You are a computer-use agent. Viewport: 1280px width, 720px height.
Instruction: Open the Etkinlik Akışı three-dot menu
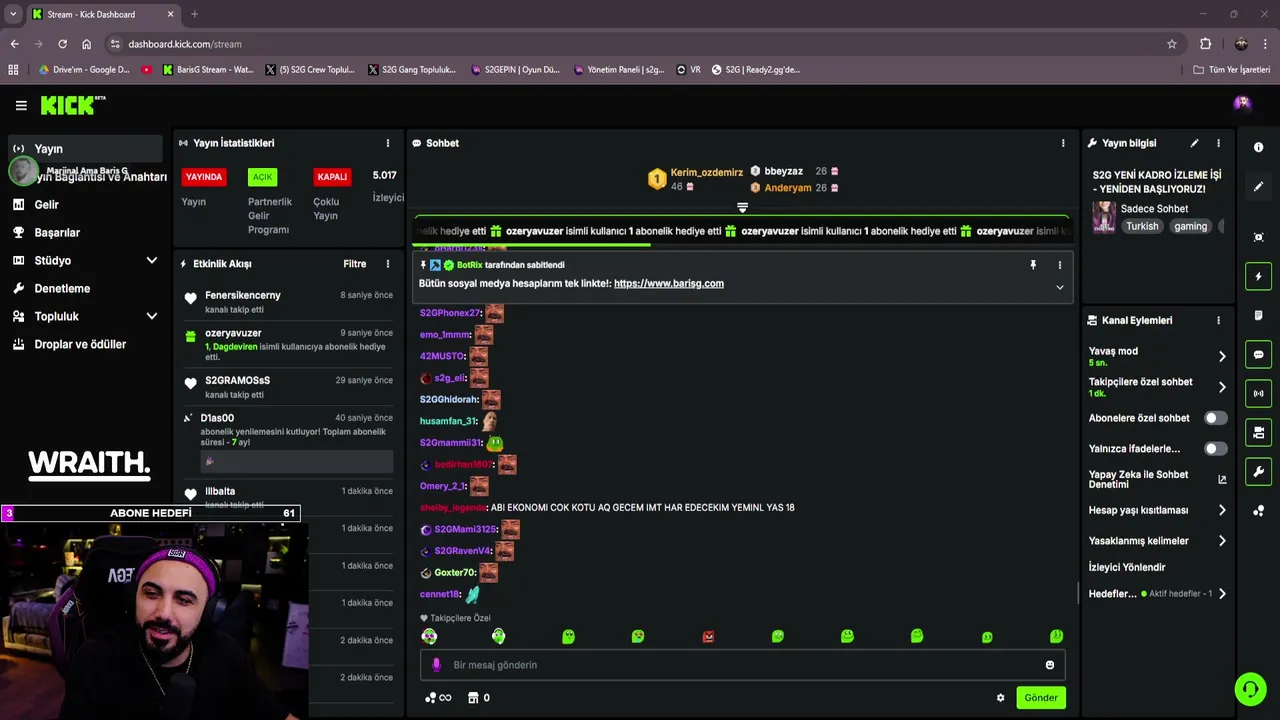[388, 264]
